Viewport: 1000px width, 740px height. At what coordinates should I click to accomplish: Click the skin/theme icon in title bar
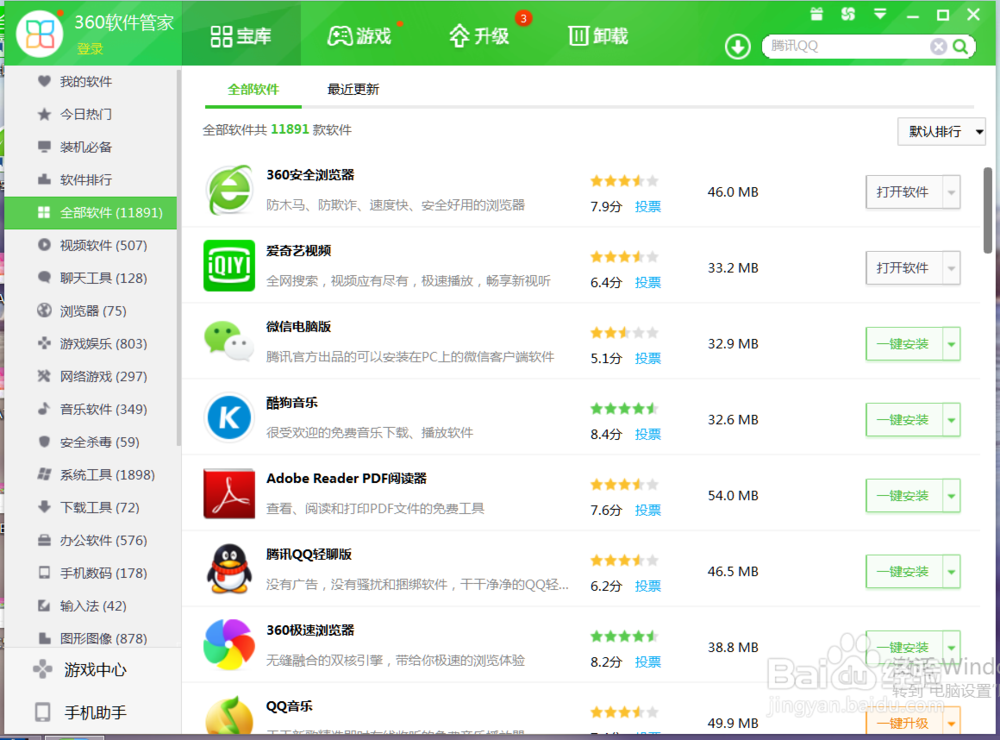pyautogui.click(x=848, y=14)
